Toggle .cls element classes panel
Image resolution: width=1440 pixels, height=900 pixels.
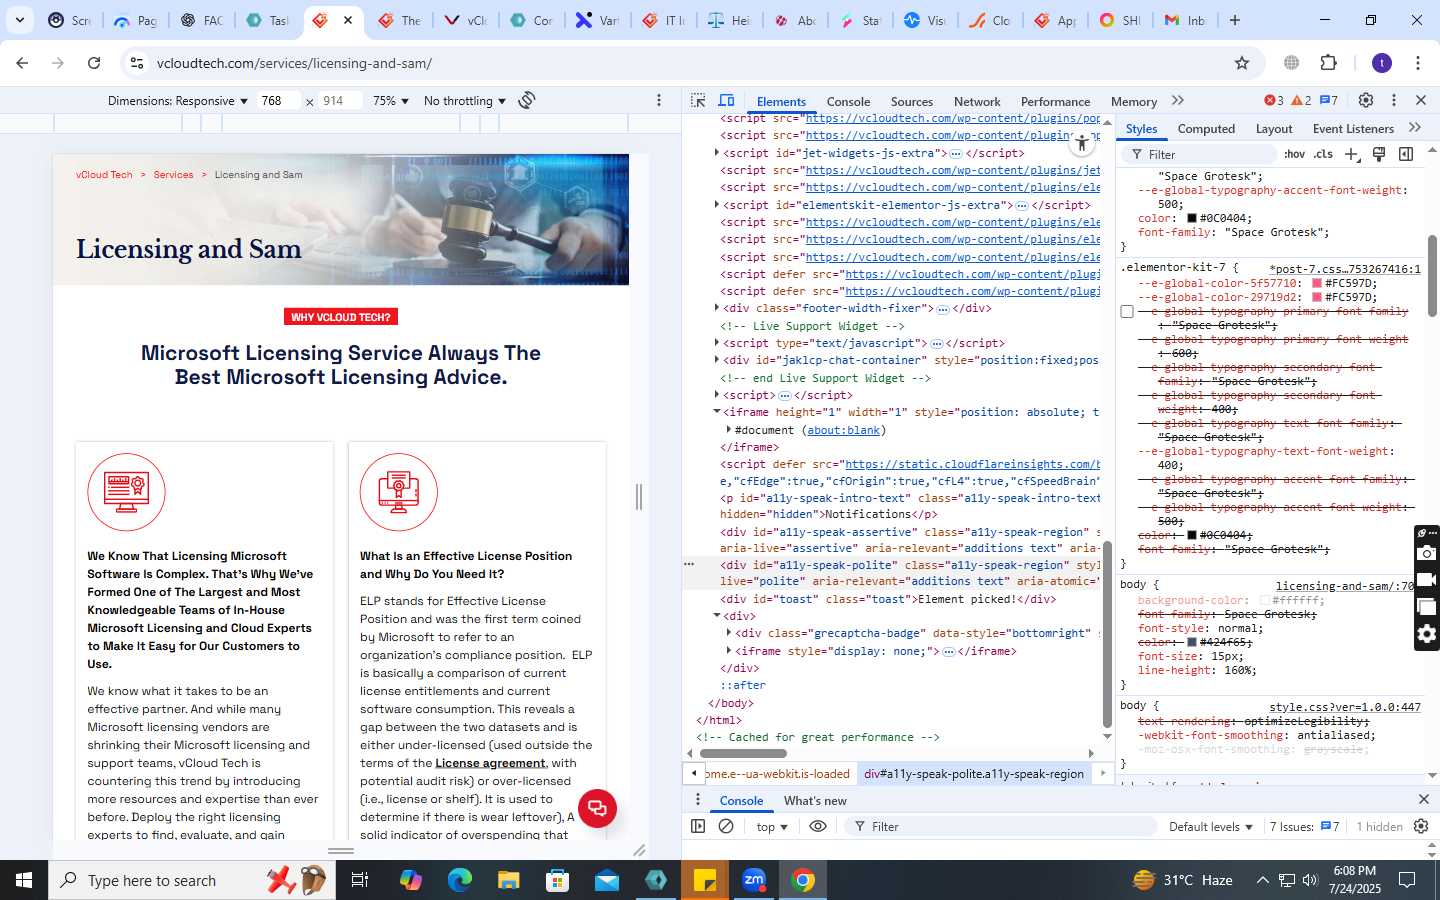1323,154
